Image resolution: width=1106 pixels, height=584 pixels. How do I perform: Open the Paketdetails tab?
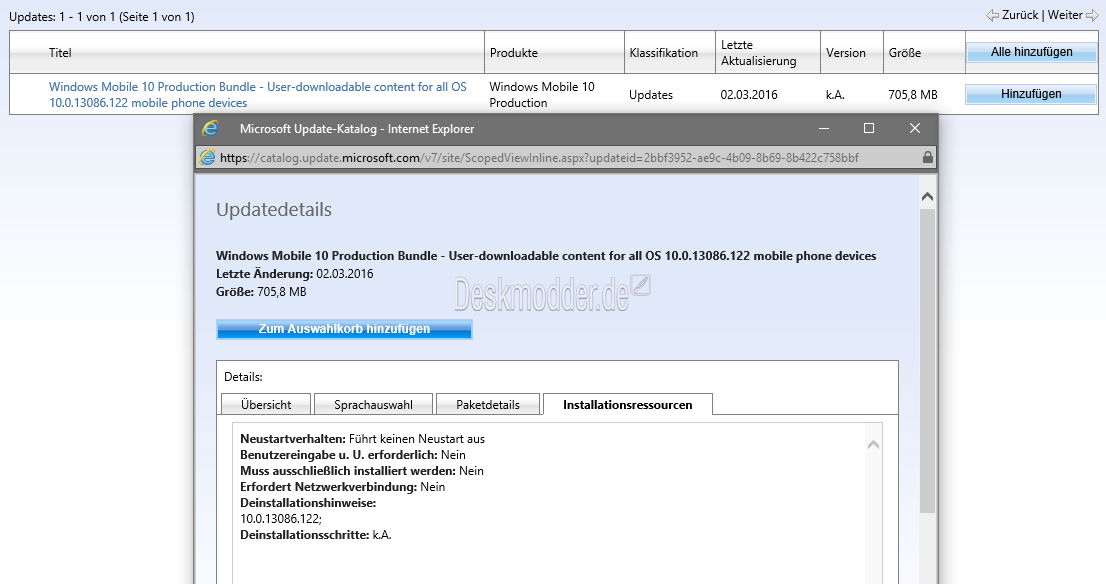click(488, 405)
